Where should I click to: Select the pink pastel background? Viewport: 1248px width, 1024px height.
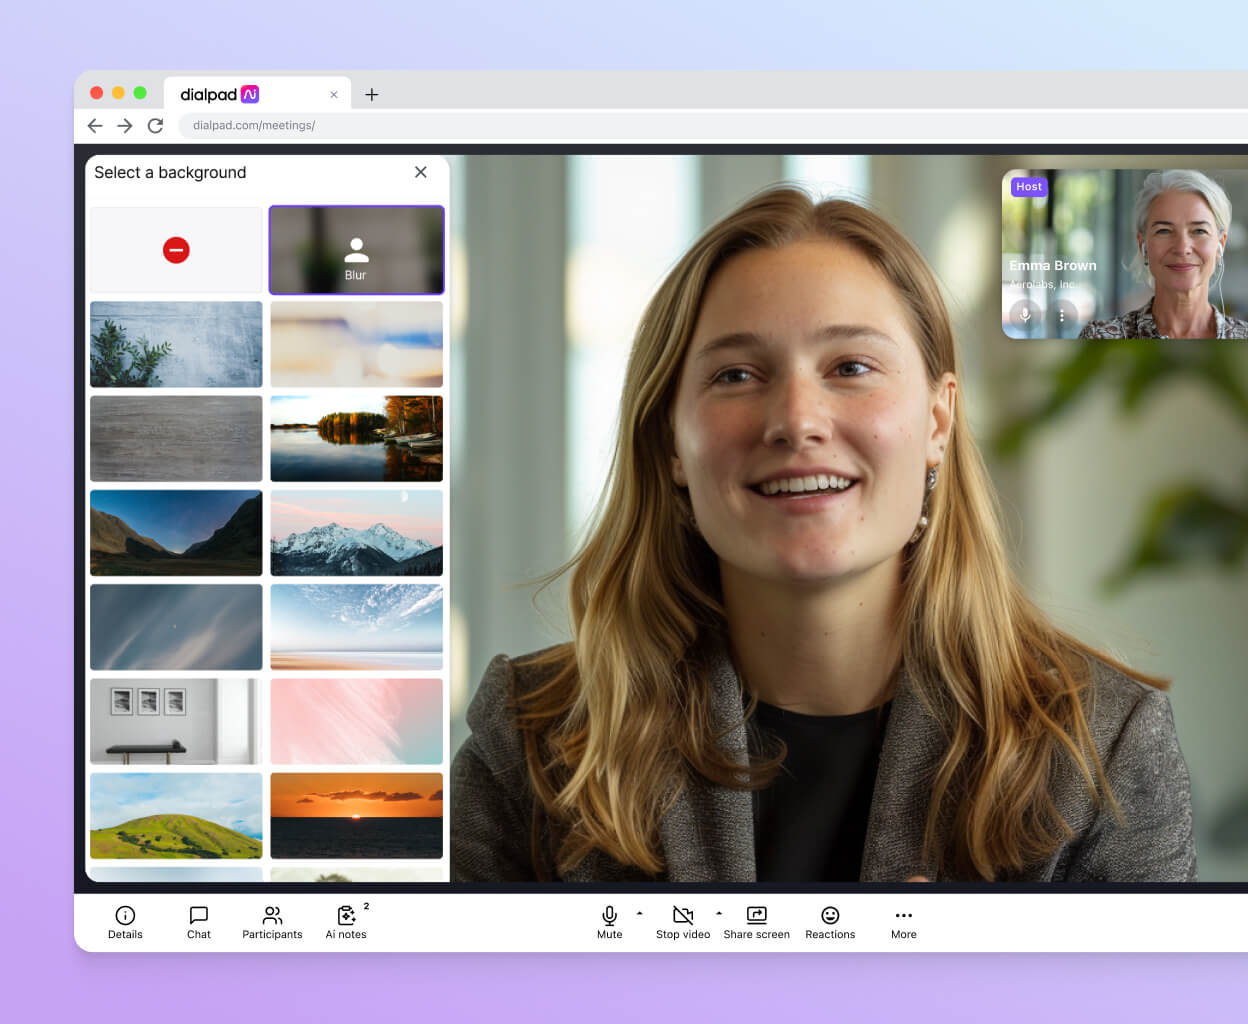point(356,721)
